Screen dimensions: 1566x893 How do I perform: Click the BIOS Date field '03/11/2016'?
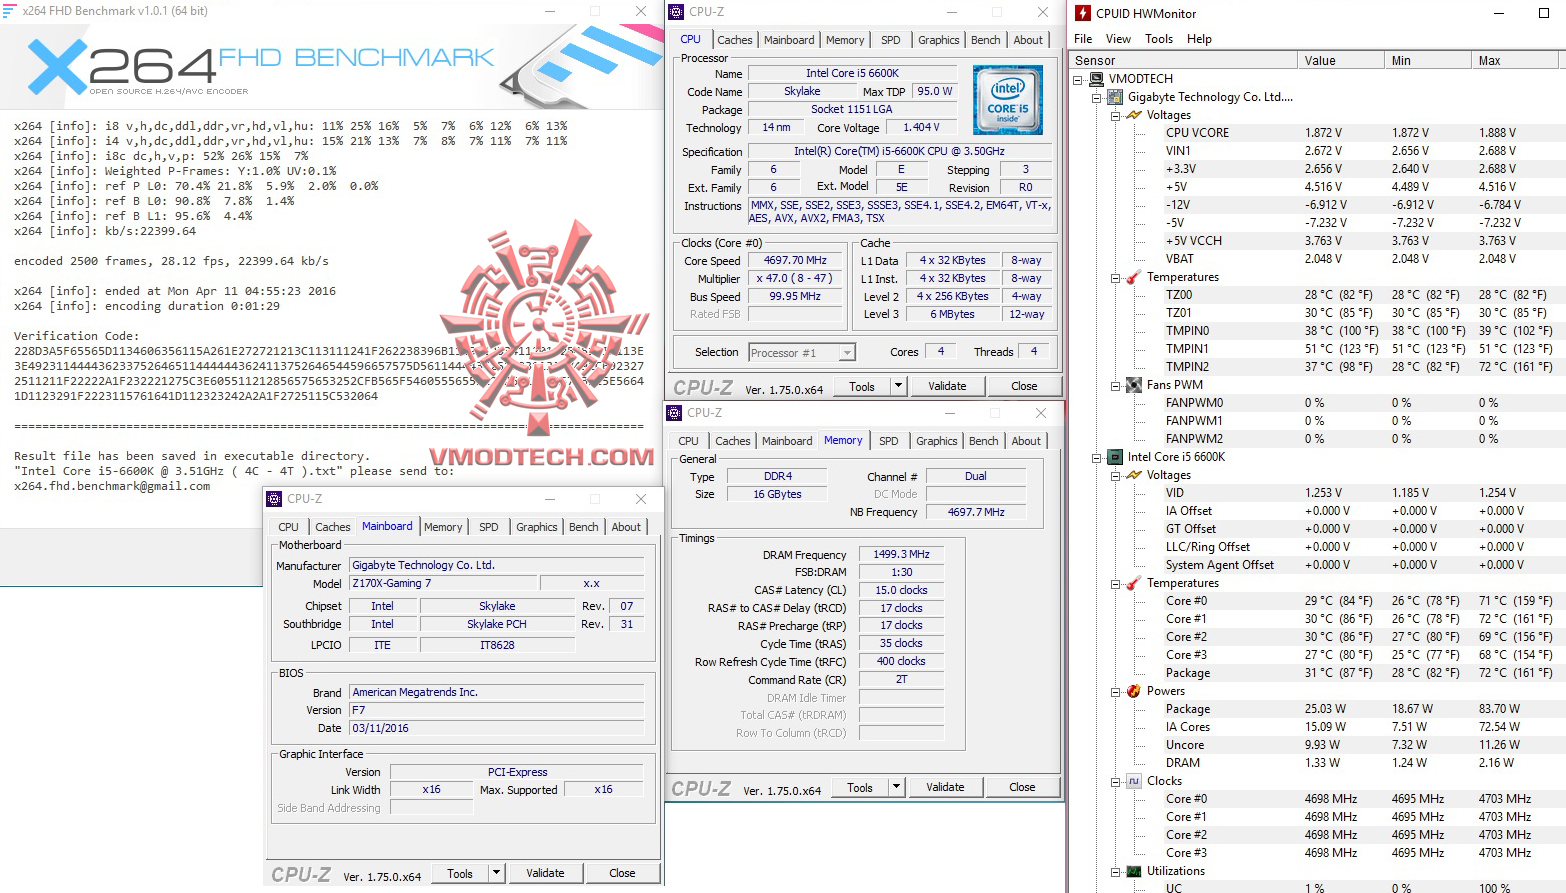496,728
